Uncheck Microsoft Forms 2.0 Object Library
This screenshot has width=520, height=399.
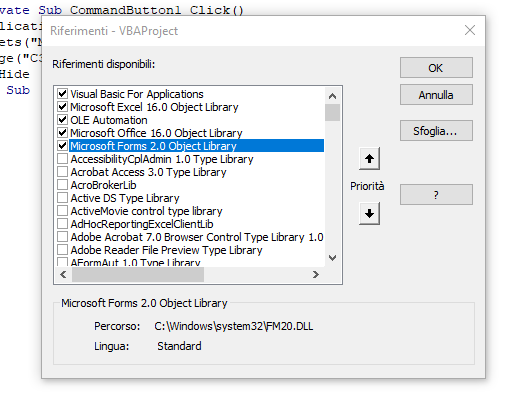point(62,146)
